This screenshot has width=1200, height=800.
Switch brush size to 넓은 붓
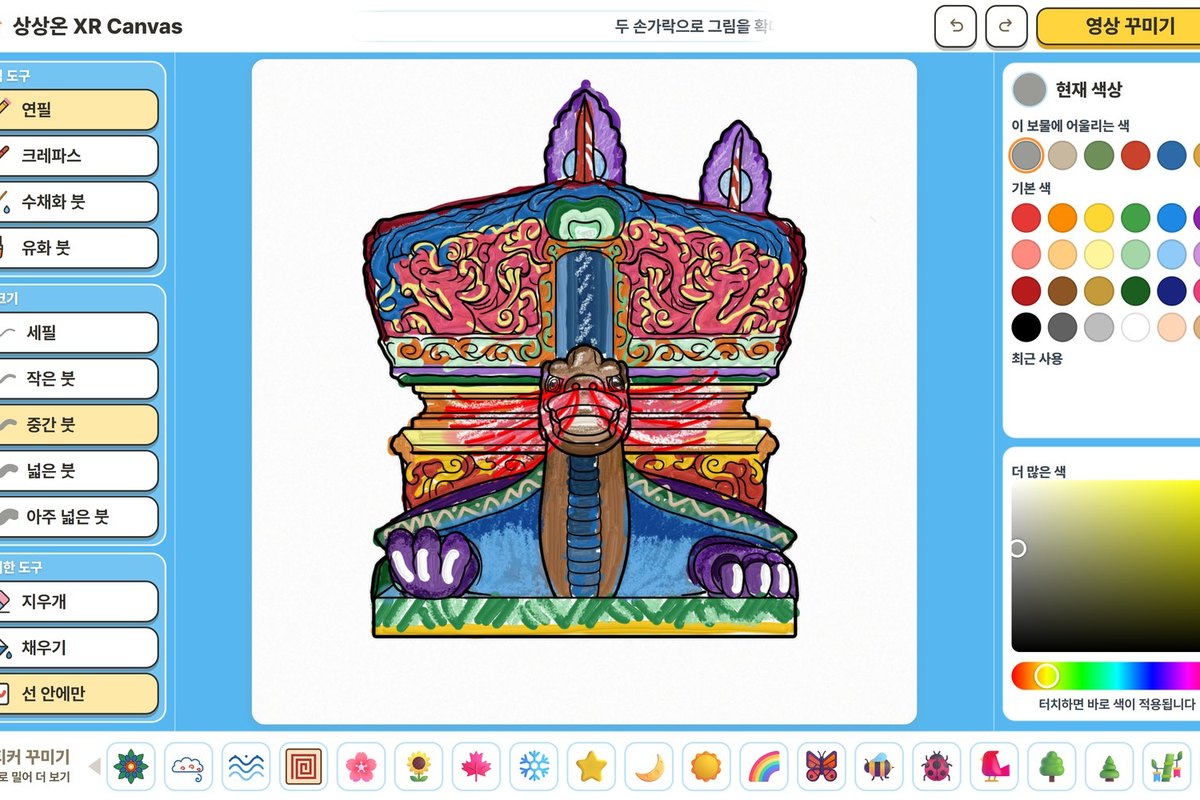point(77,471)
